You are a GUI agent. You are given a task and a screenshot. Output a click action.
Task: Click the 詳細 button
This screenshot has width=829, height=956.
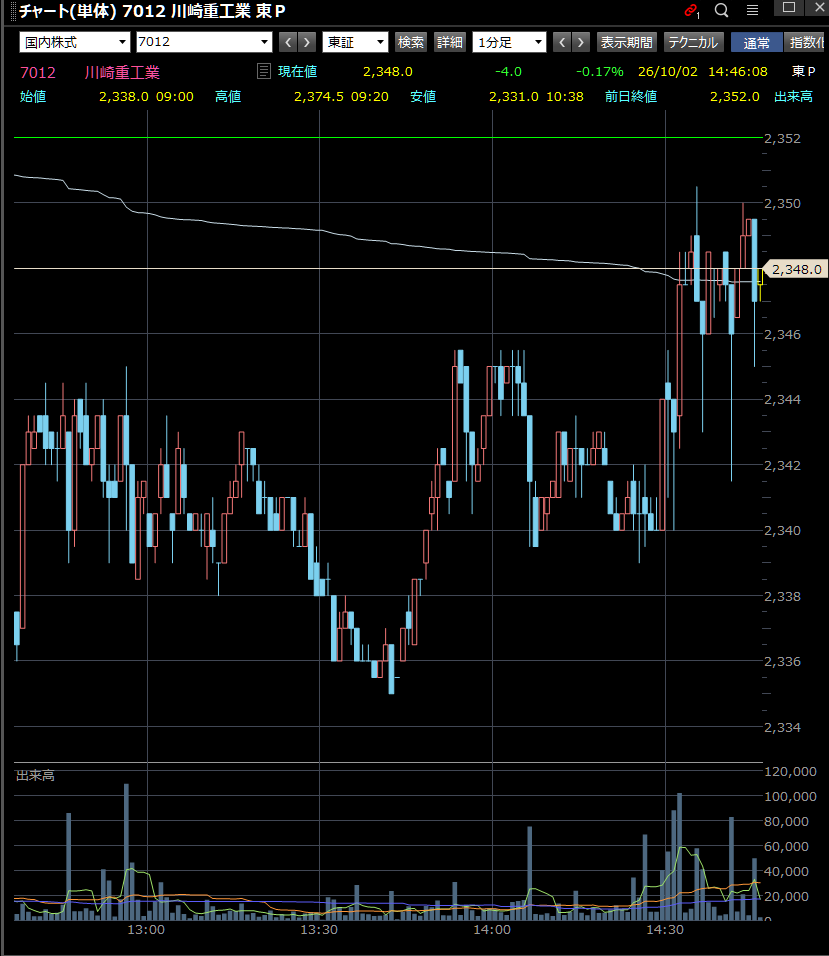pos(450,42)
